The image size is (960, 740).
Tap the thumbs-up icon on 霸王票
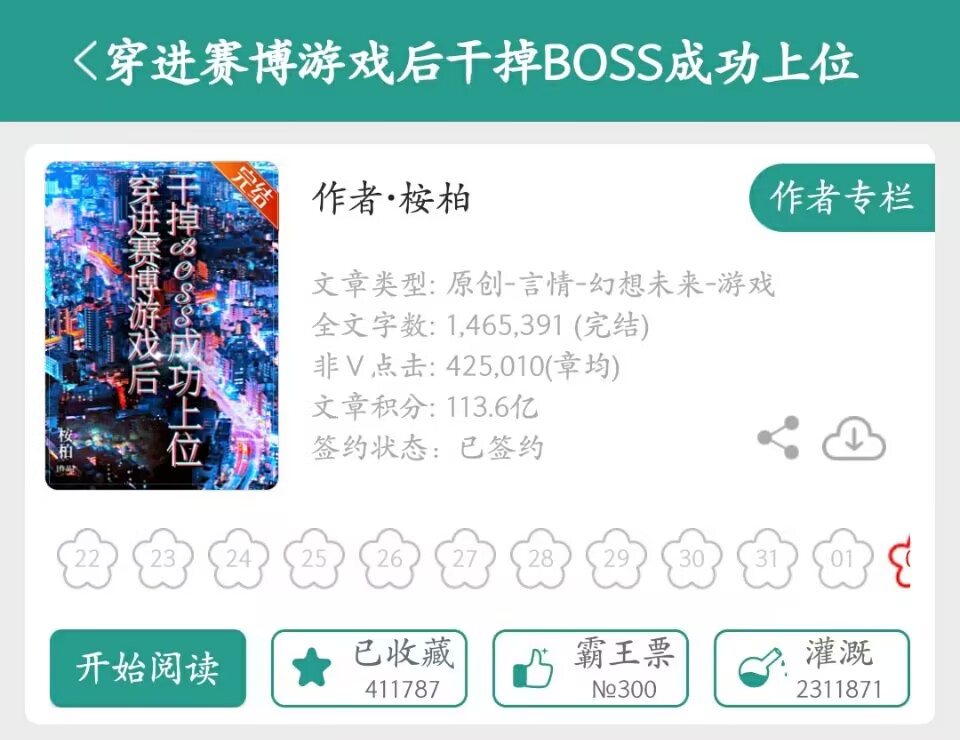coord(533,668)
